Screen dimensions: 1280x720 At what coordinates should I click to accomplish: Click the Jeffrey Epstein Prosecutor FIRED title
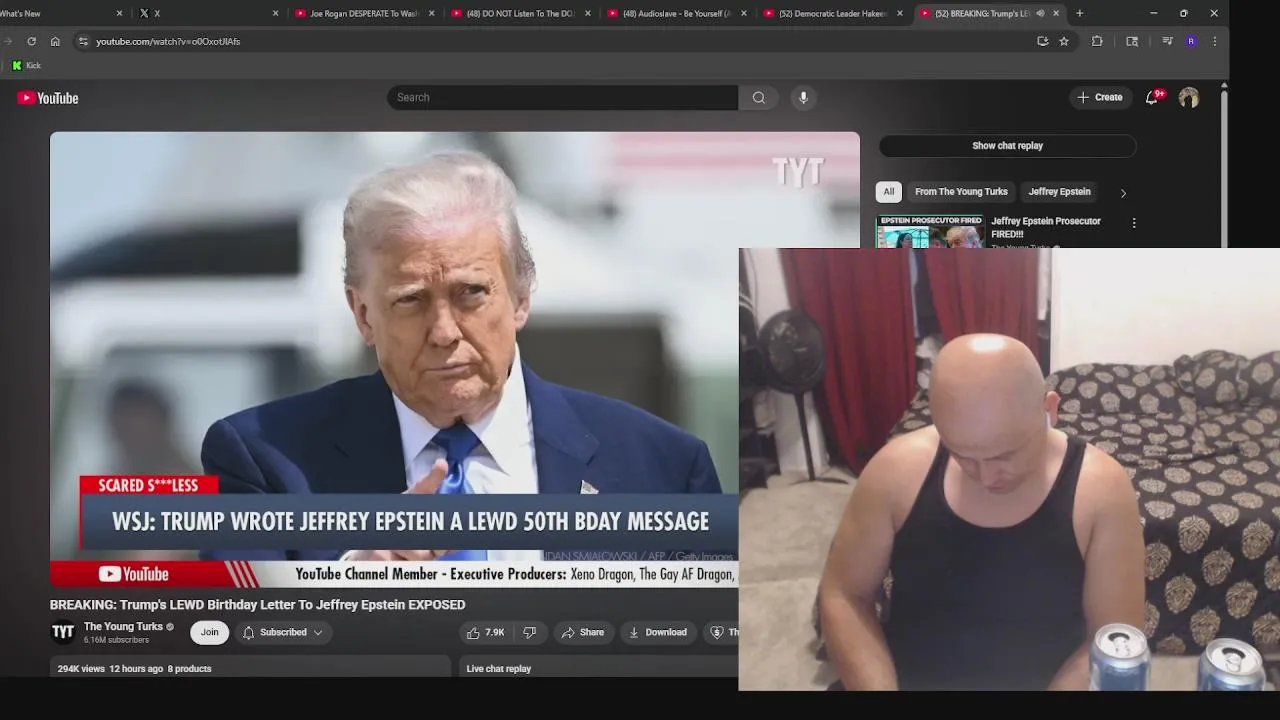tap(1046, 227)
